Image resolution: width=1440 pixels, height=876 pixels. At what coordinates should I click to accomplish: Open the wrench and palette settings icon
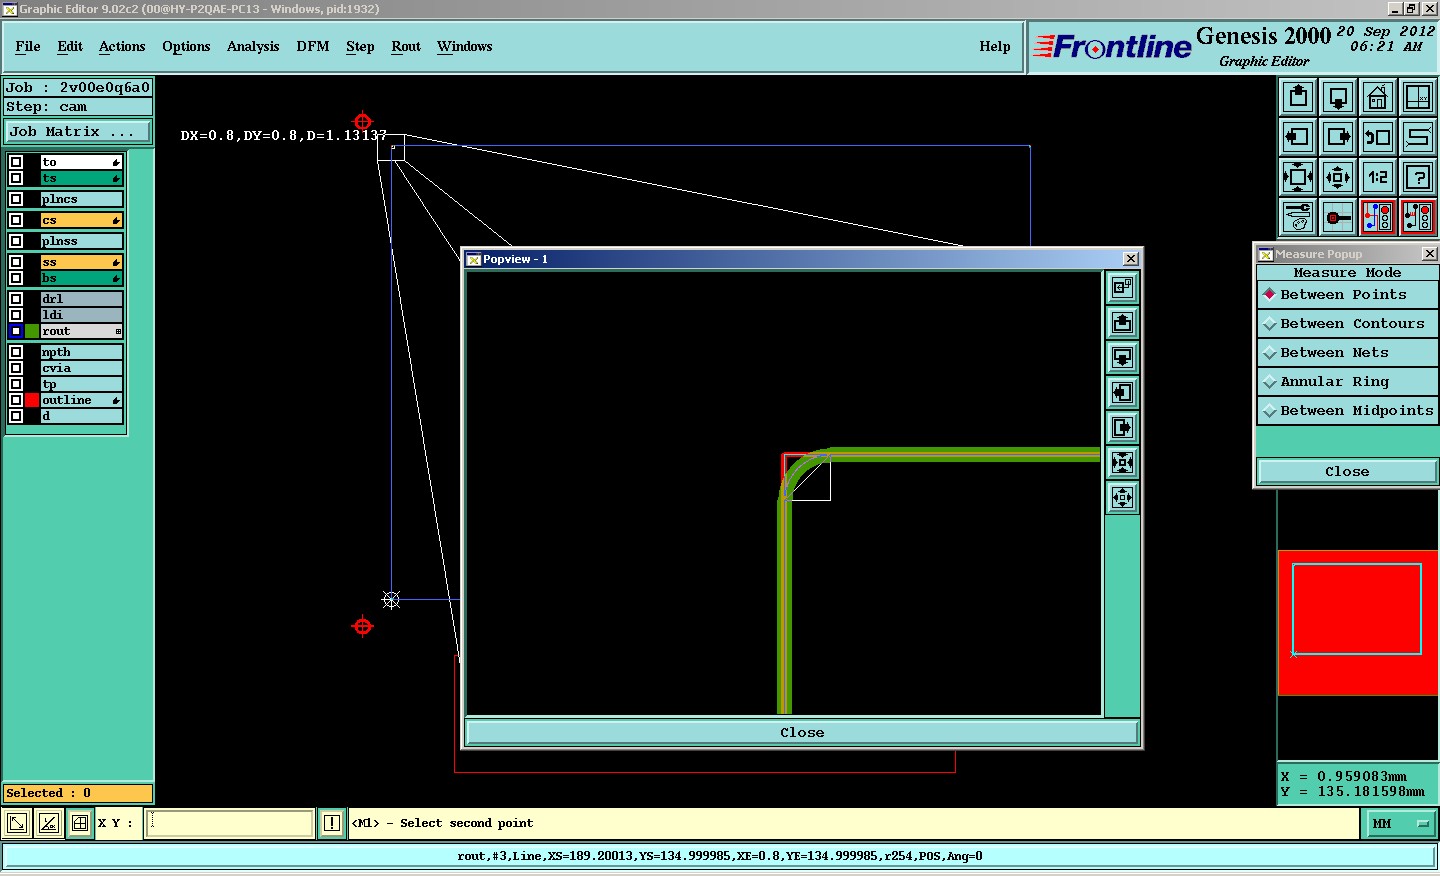(x=1298, y=217)
